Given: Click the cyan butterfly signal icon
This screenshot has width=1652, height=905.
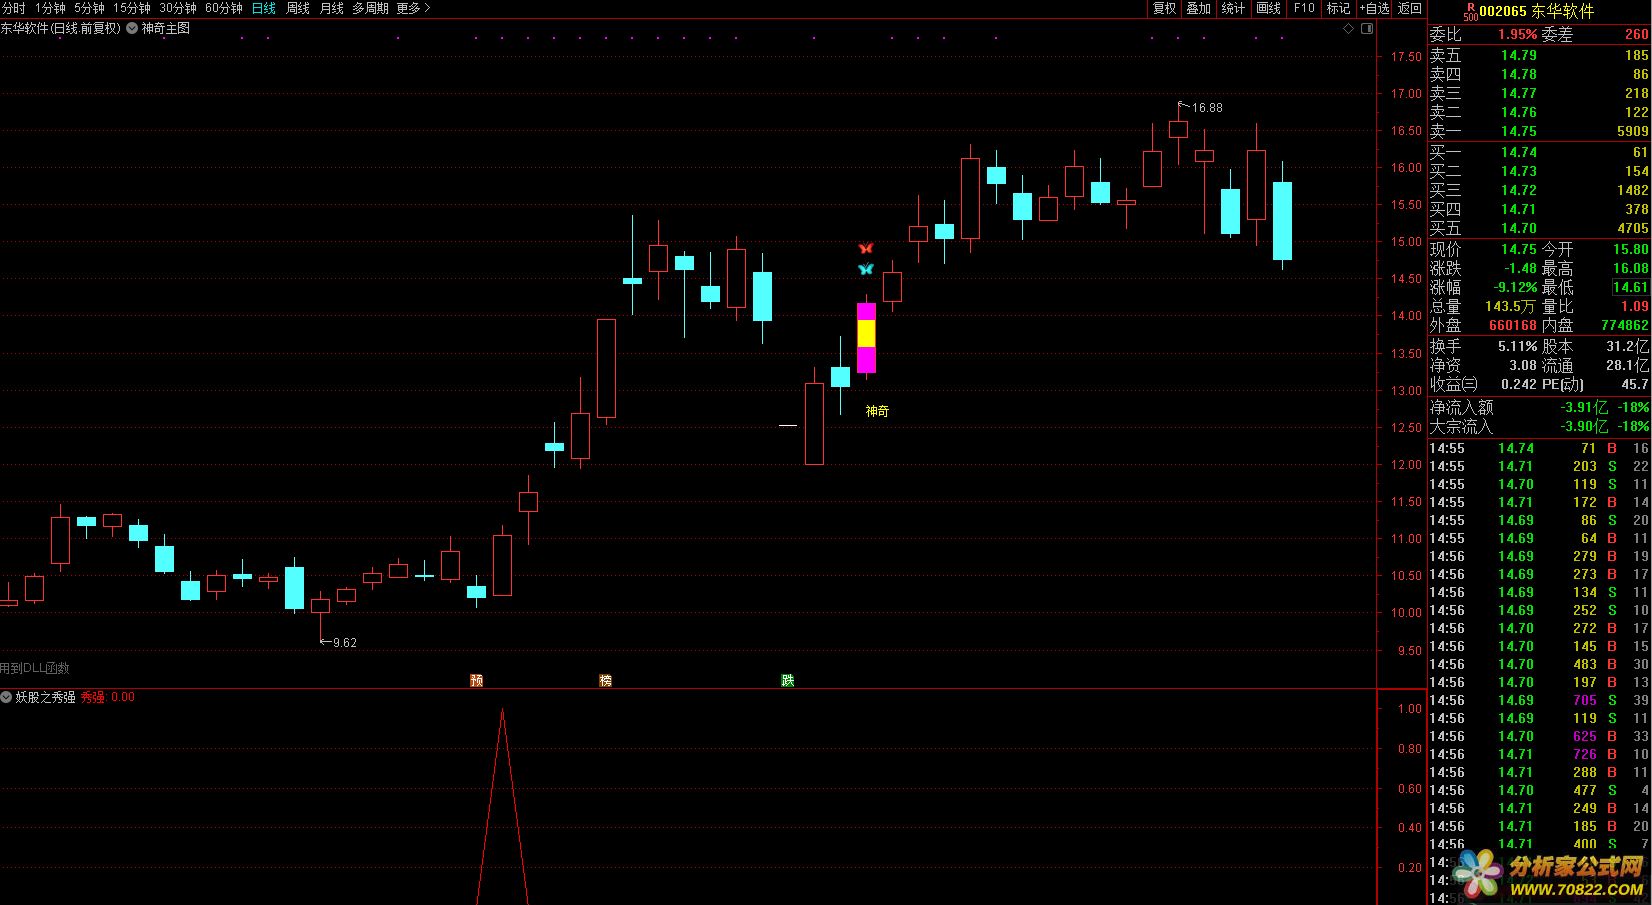Looking at the screenshot, I should coord(866,269).
